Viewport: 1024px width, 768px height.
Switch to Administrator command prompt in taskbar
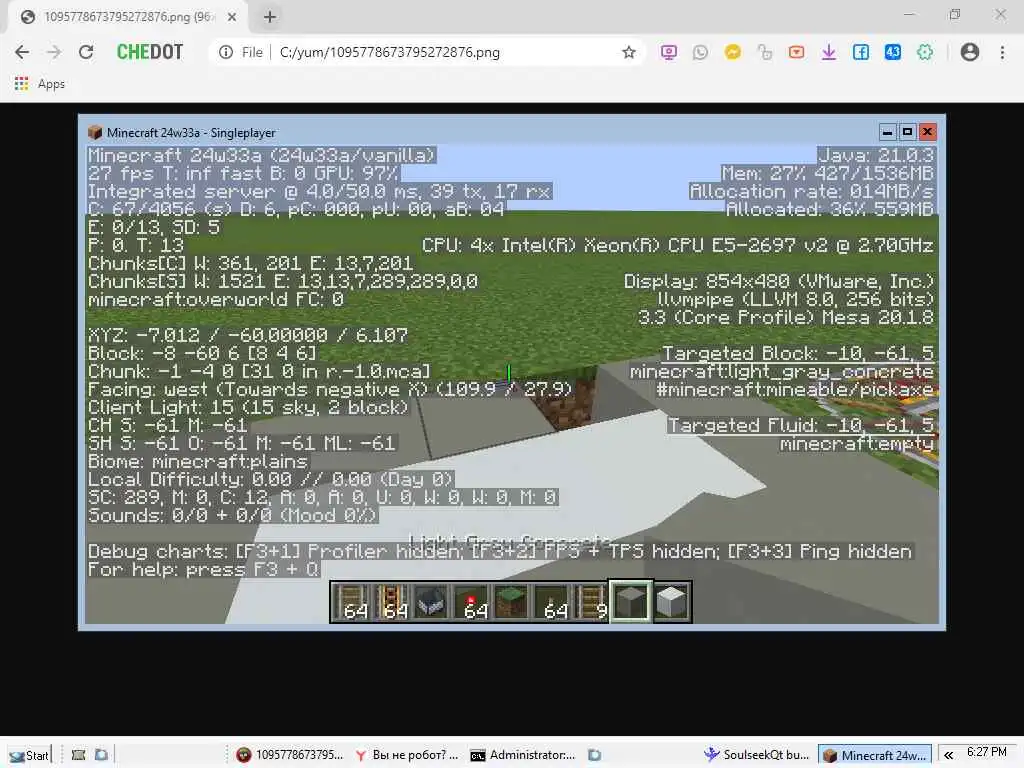pyautogui.click(x=522, y=755)
